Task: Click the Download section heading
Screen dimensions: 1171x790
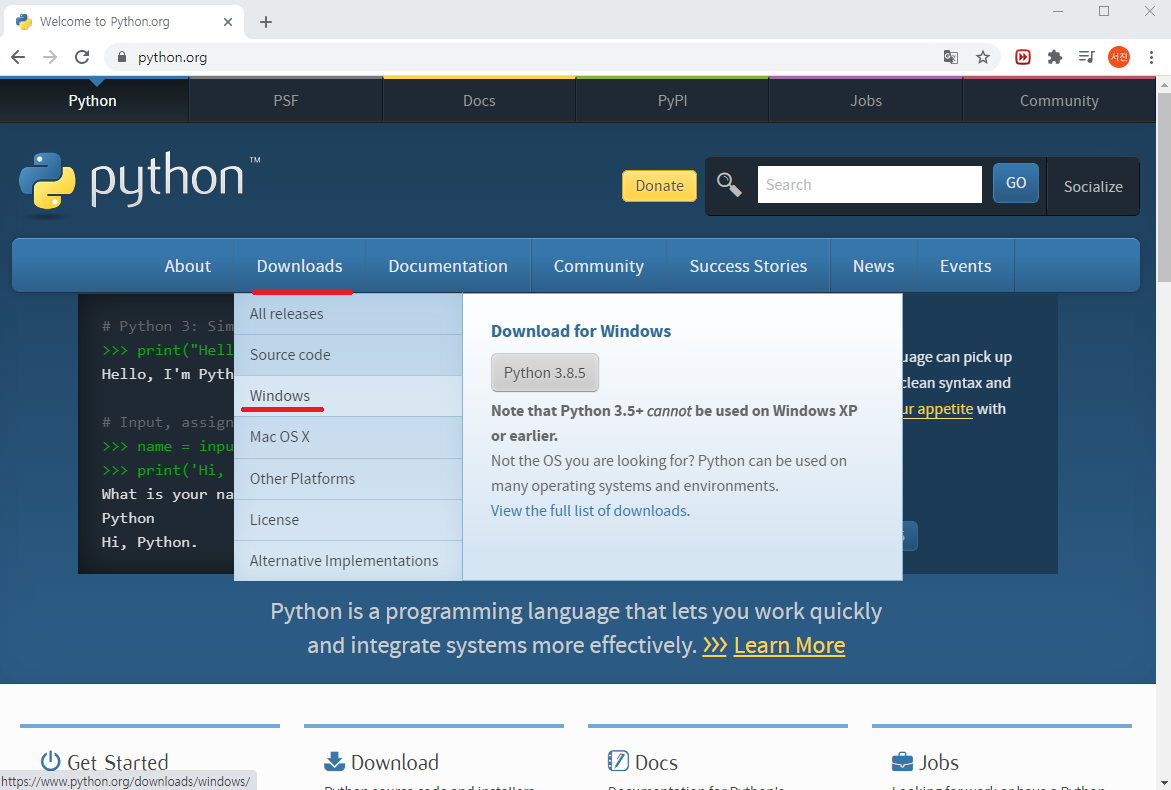Action: tap(394, 762)
